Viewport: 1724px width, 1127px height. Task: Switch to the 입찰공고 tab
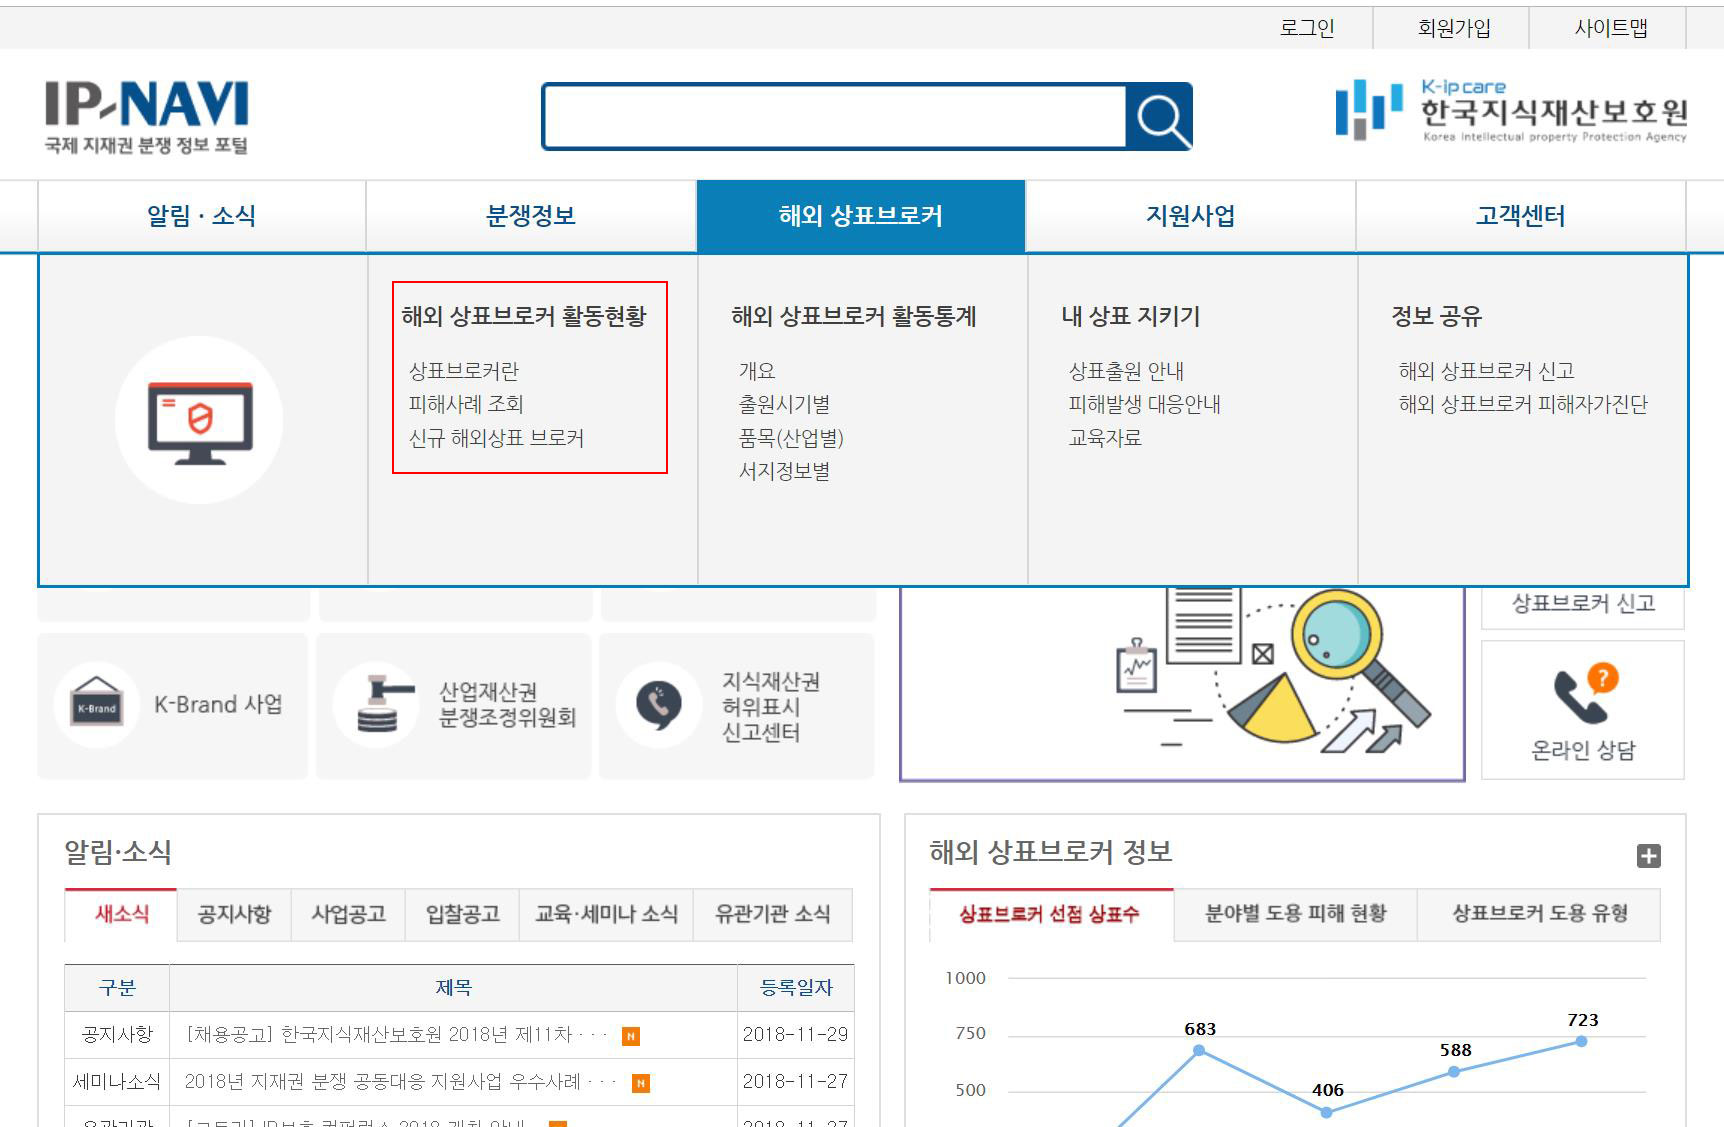click(462, 914)
